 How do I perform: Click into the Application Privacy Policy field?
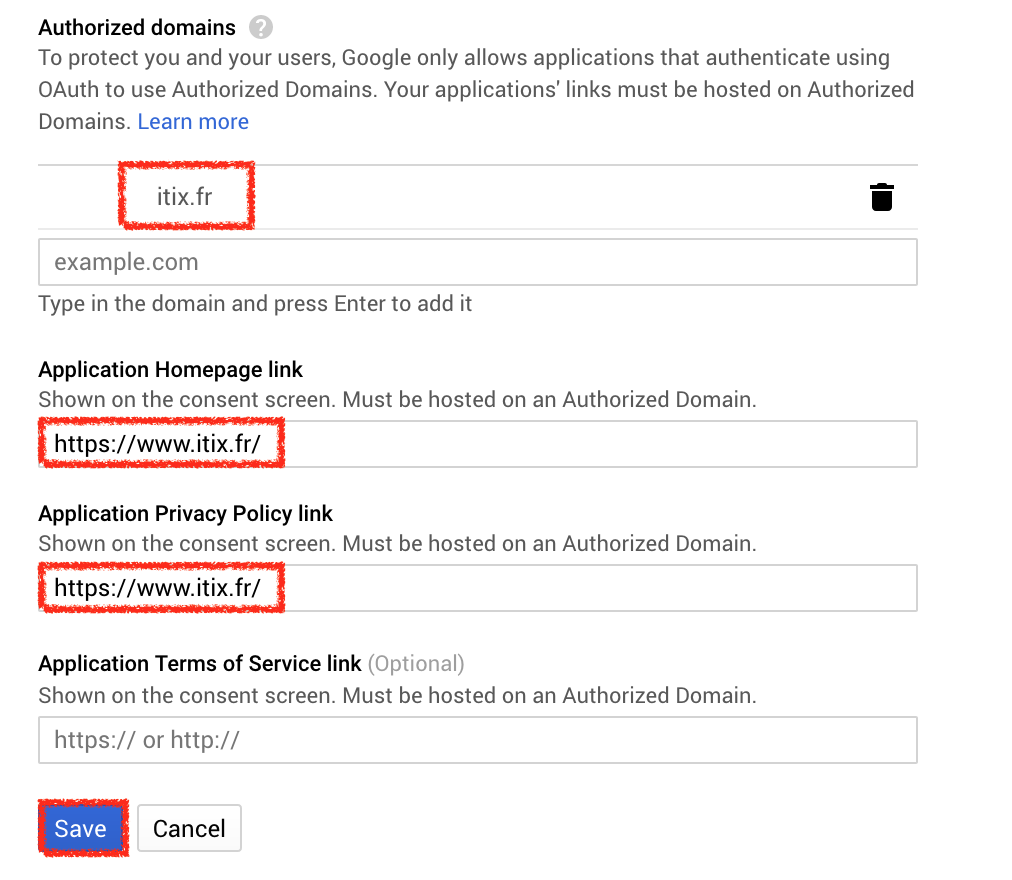point(477,588)
